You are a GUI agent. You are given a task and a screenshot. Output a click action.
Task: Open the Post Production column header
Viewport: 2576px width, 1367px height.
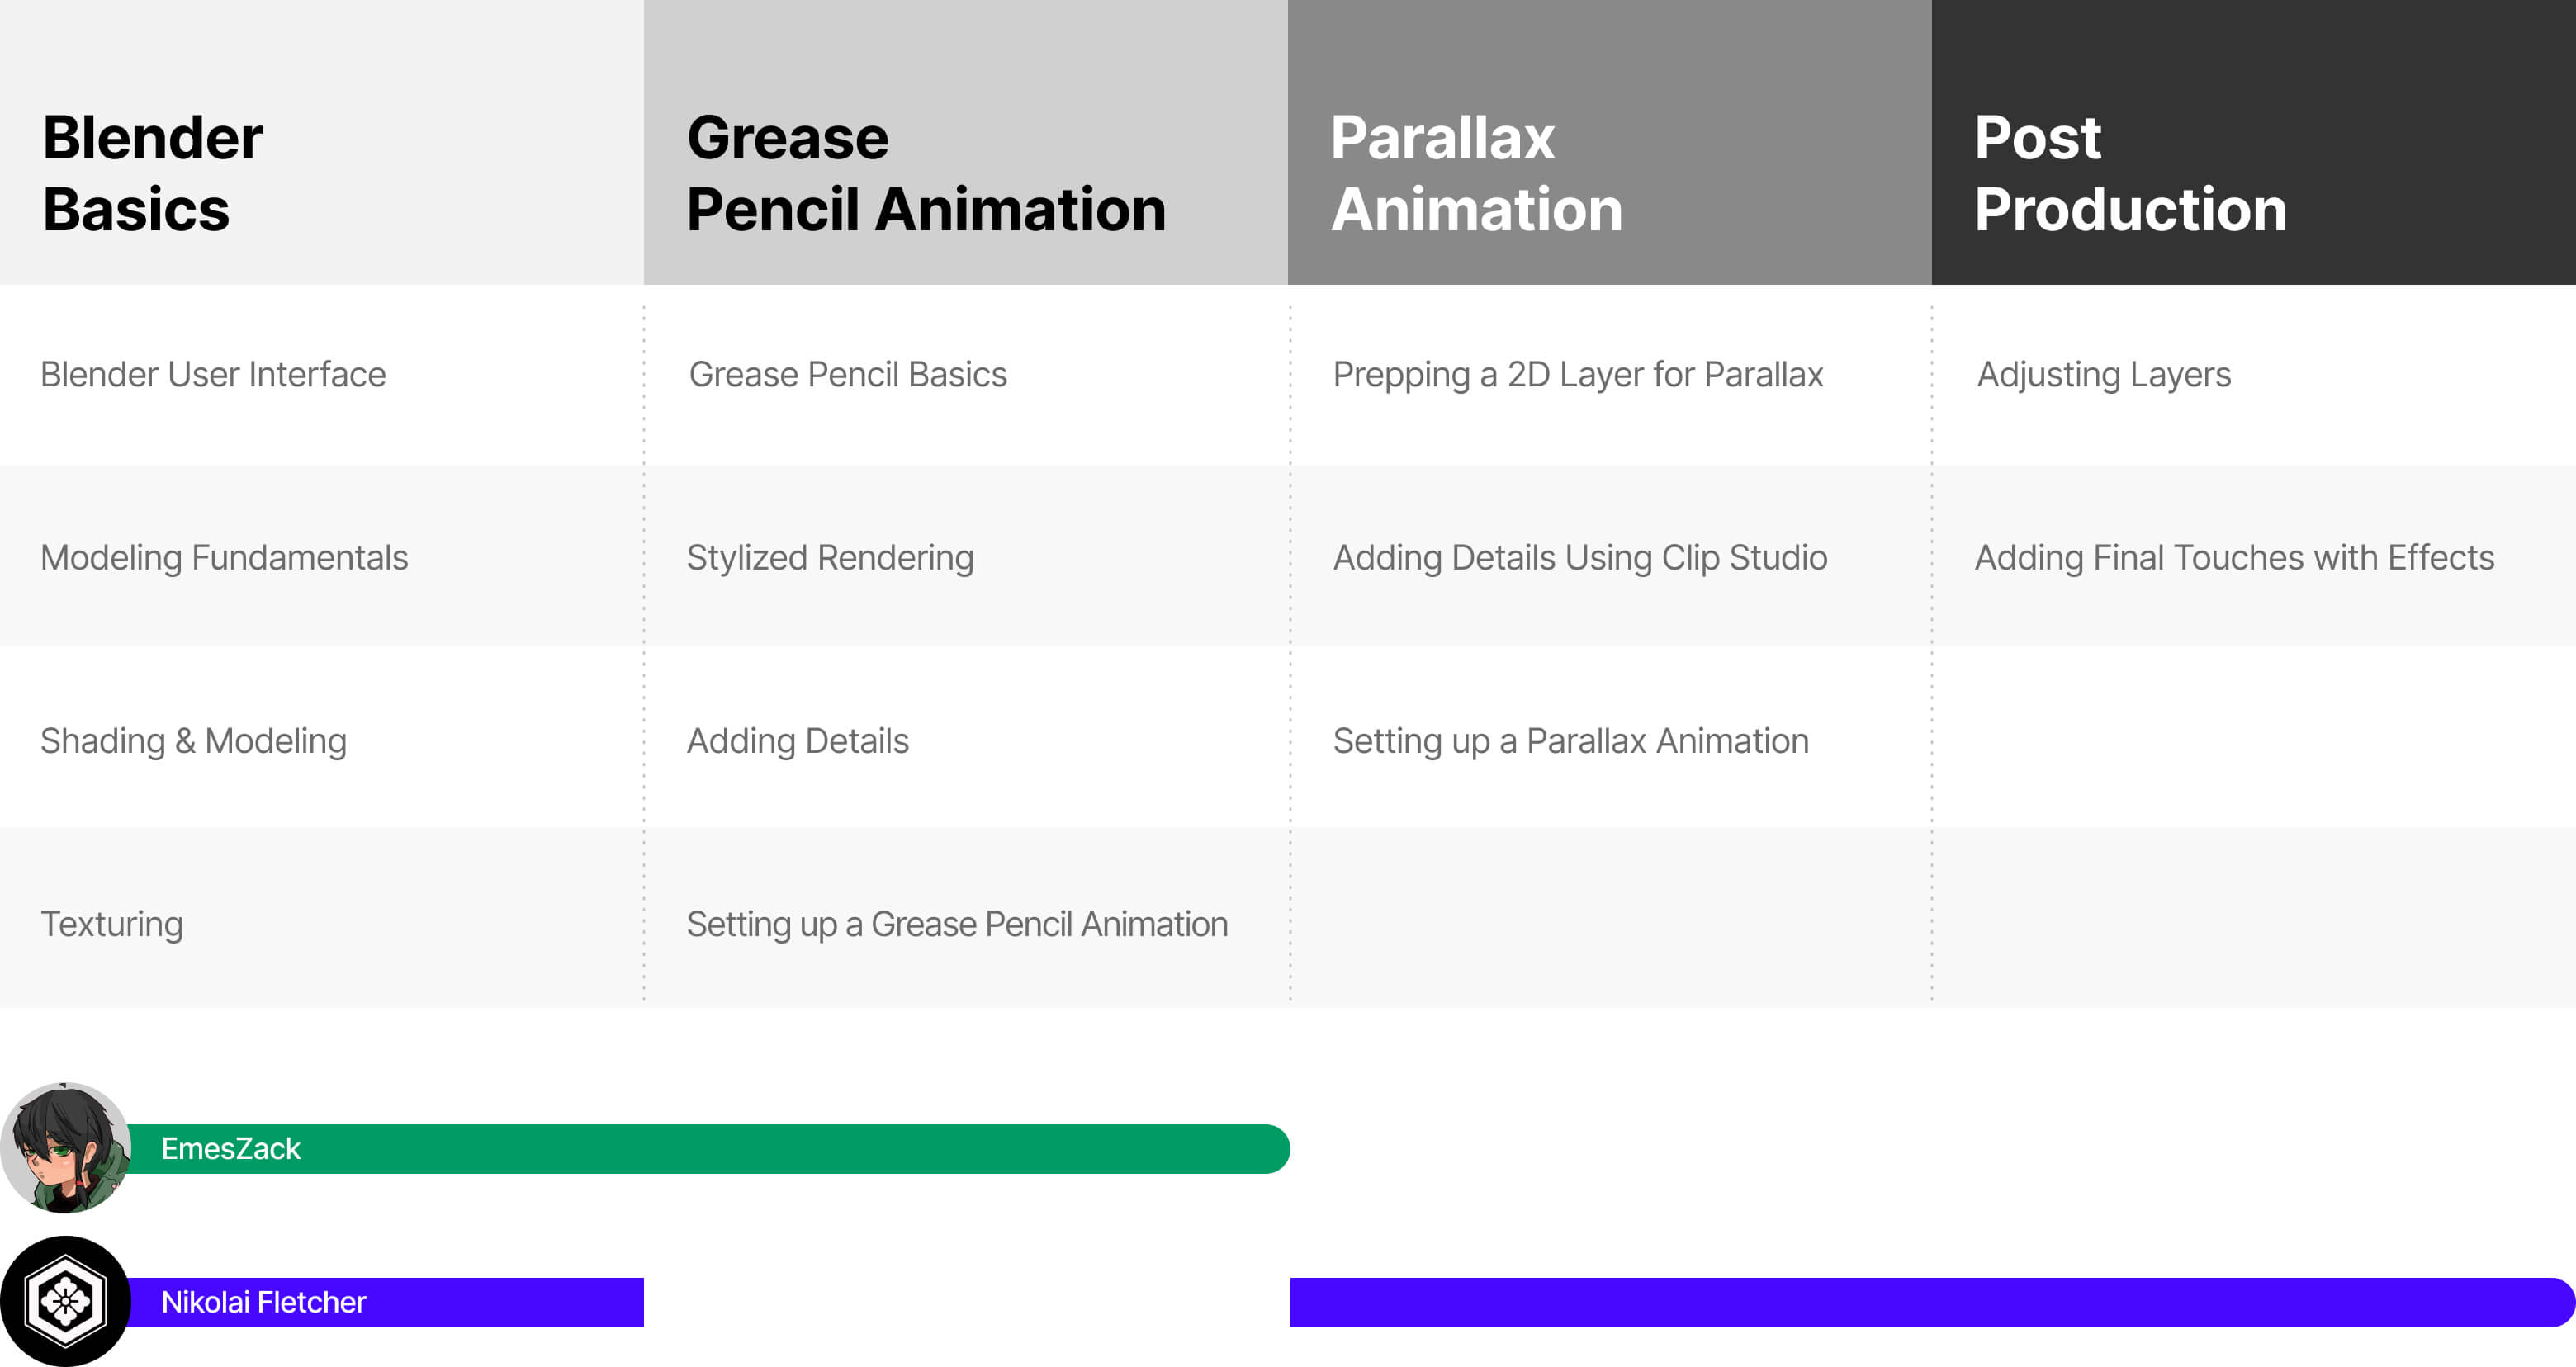2254,142
